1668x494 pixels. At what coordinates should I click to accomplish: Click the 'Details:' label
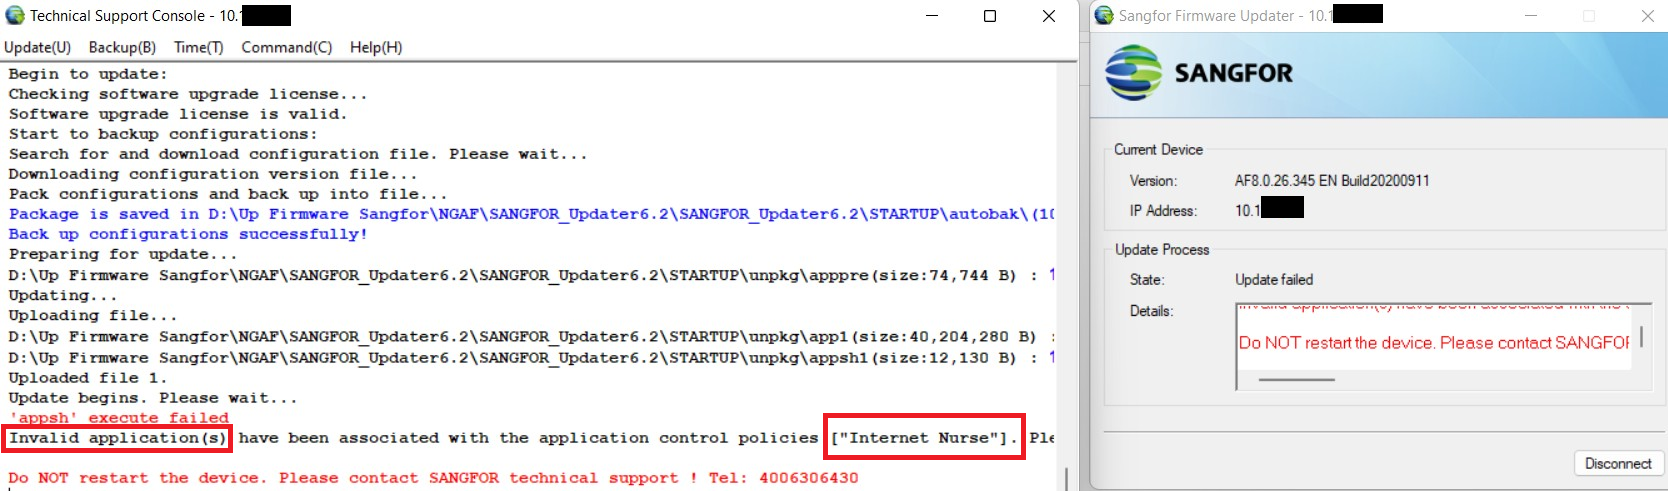point(1151,311)
